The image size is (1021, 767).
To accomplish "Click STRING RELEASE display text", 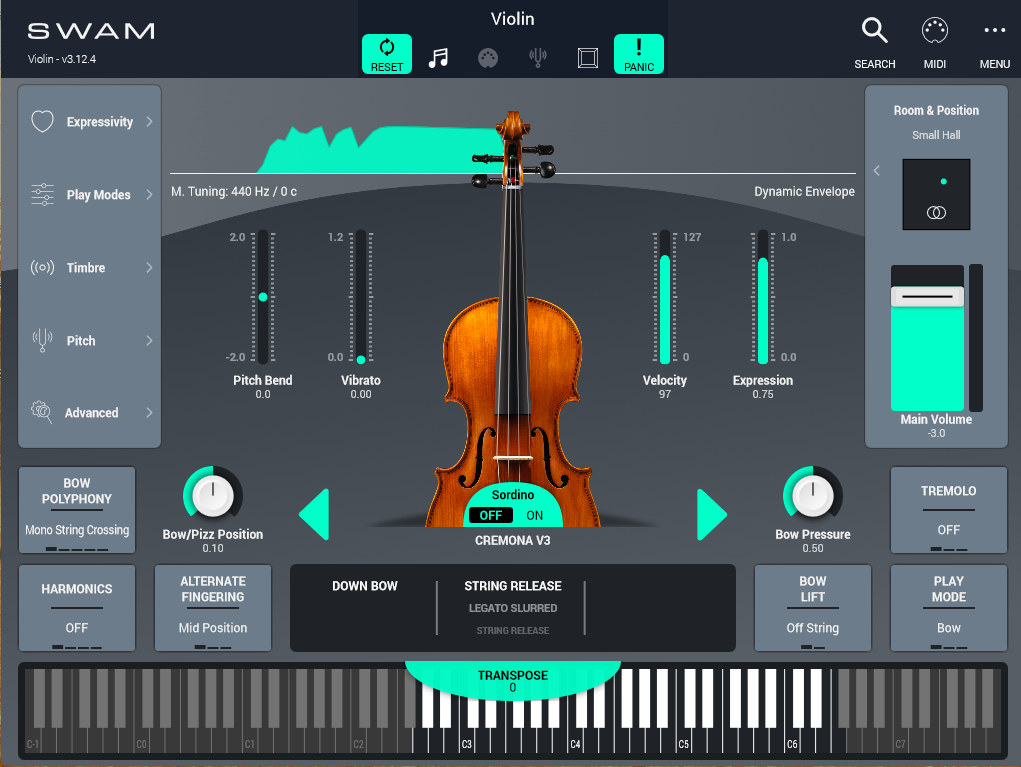I will pos(512,586).
